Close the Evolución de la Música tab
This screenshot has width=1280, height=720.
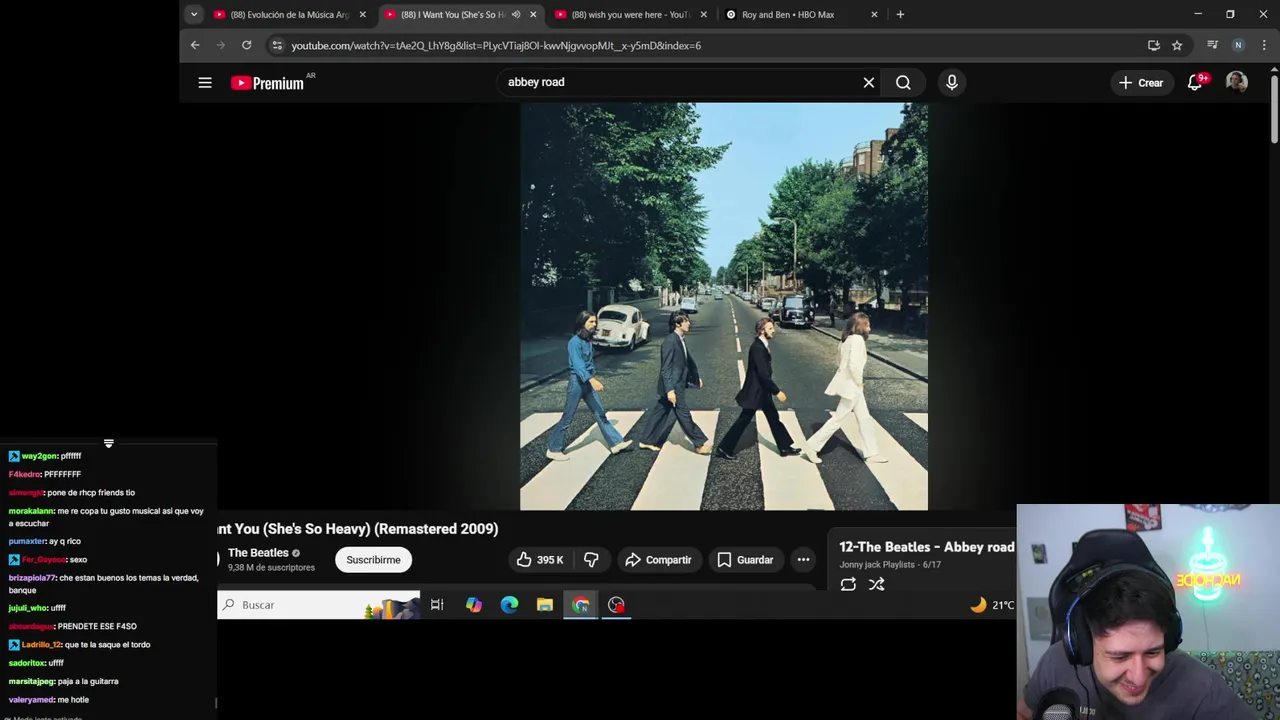(363, 14)
